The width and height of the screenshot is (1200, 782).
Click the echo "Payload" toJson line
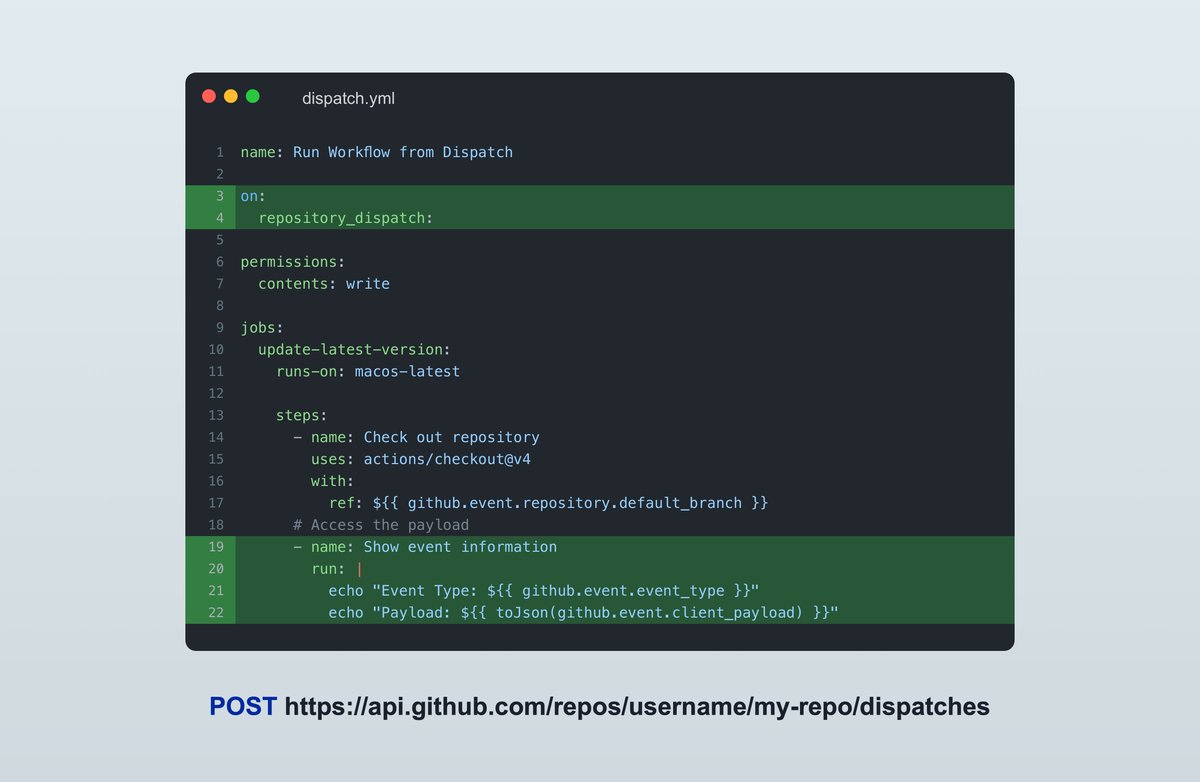click(x=583, y=613)
